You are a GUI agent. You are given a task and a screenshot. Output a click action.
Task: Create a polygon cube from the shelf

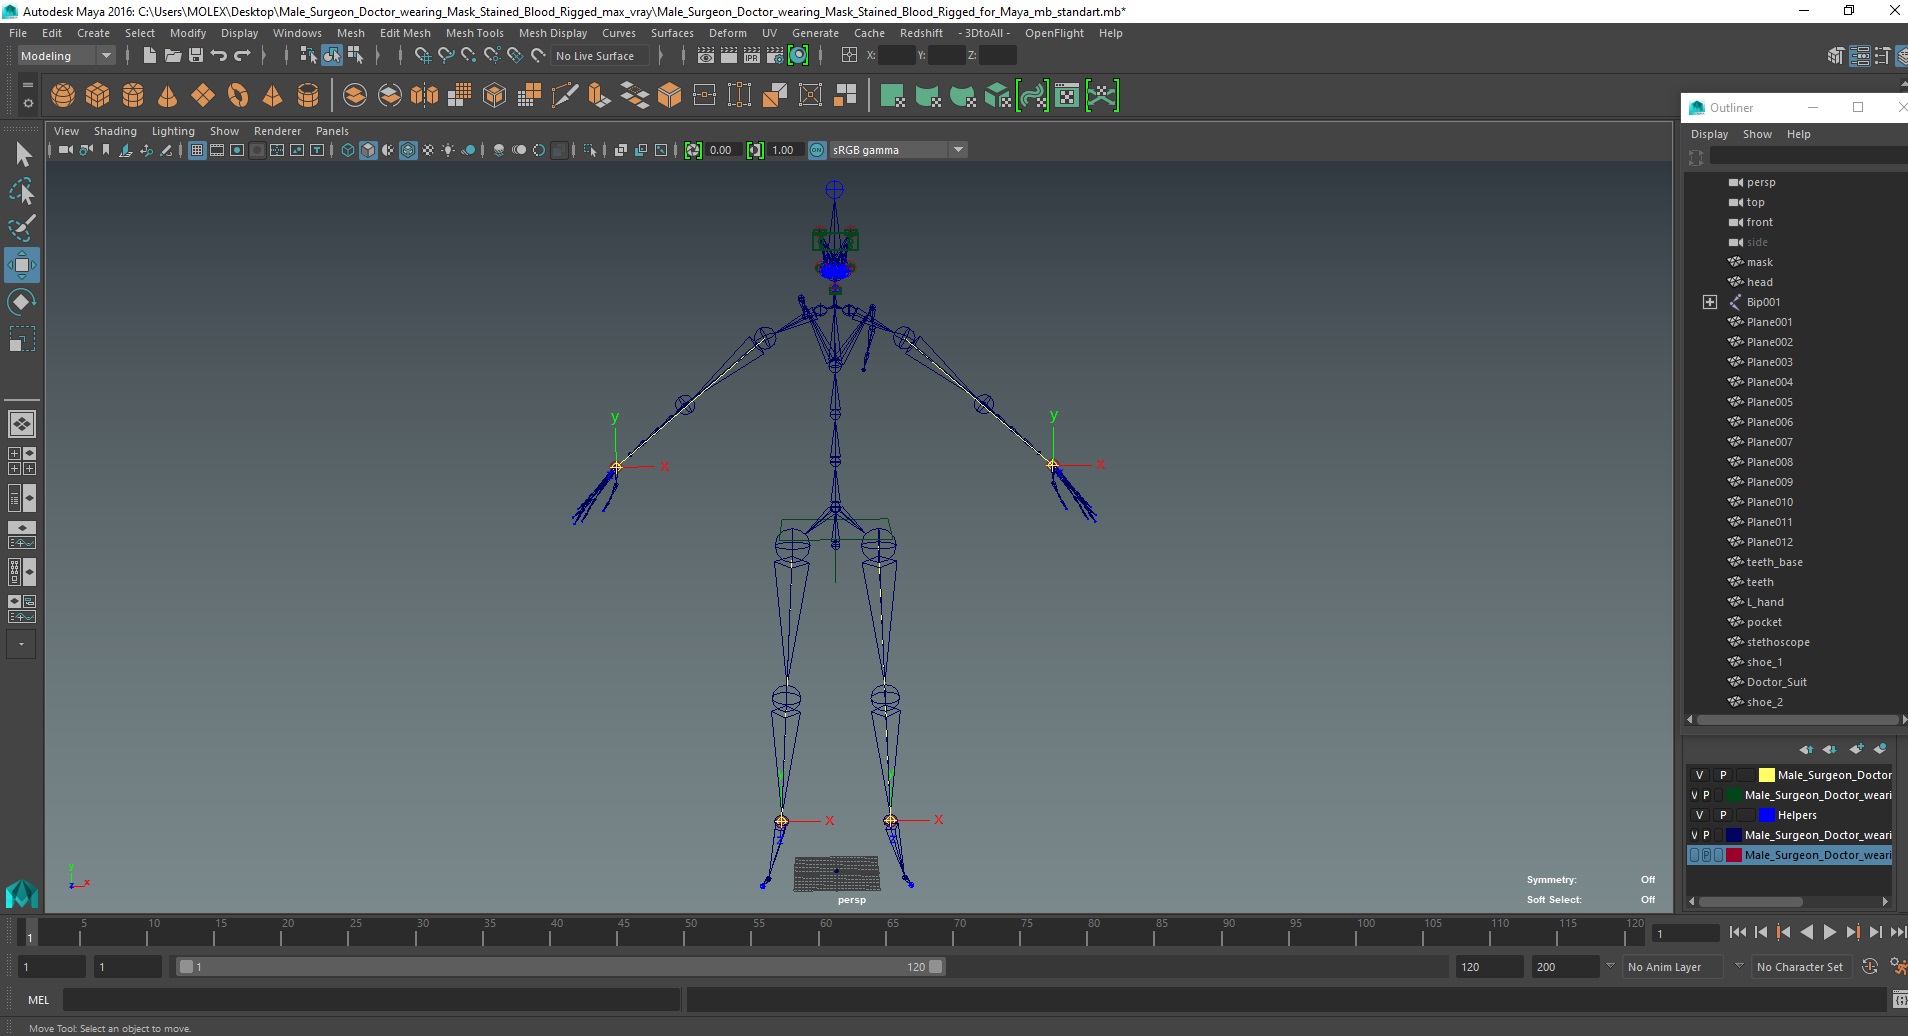click(98, 96)
